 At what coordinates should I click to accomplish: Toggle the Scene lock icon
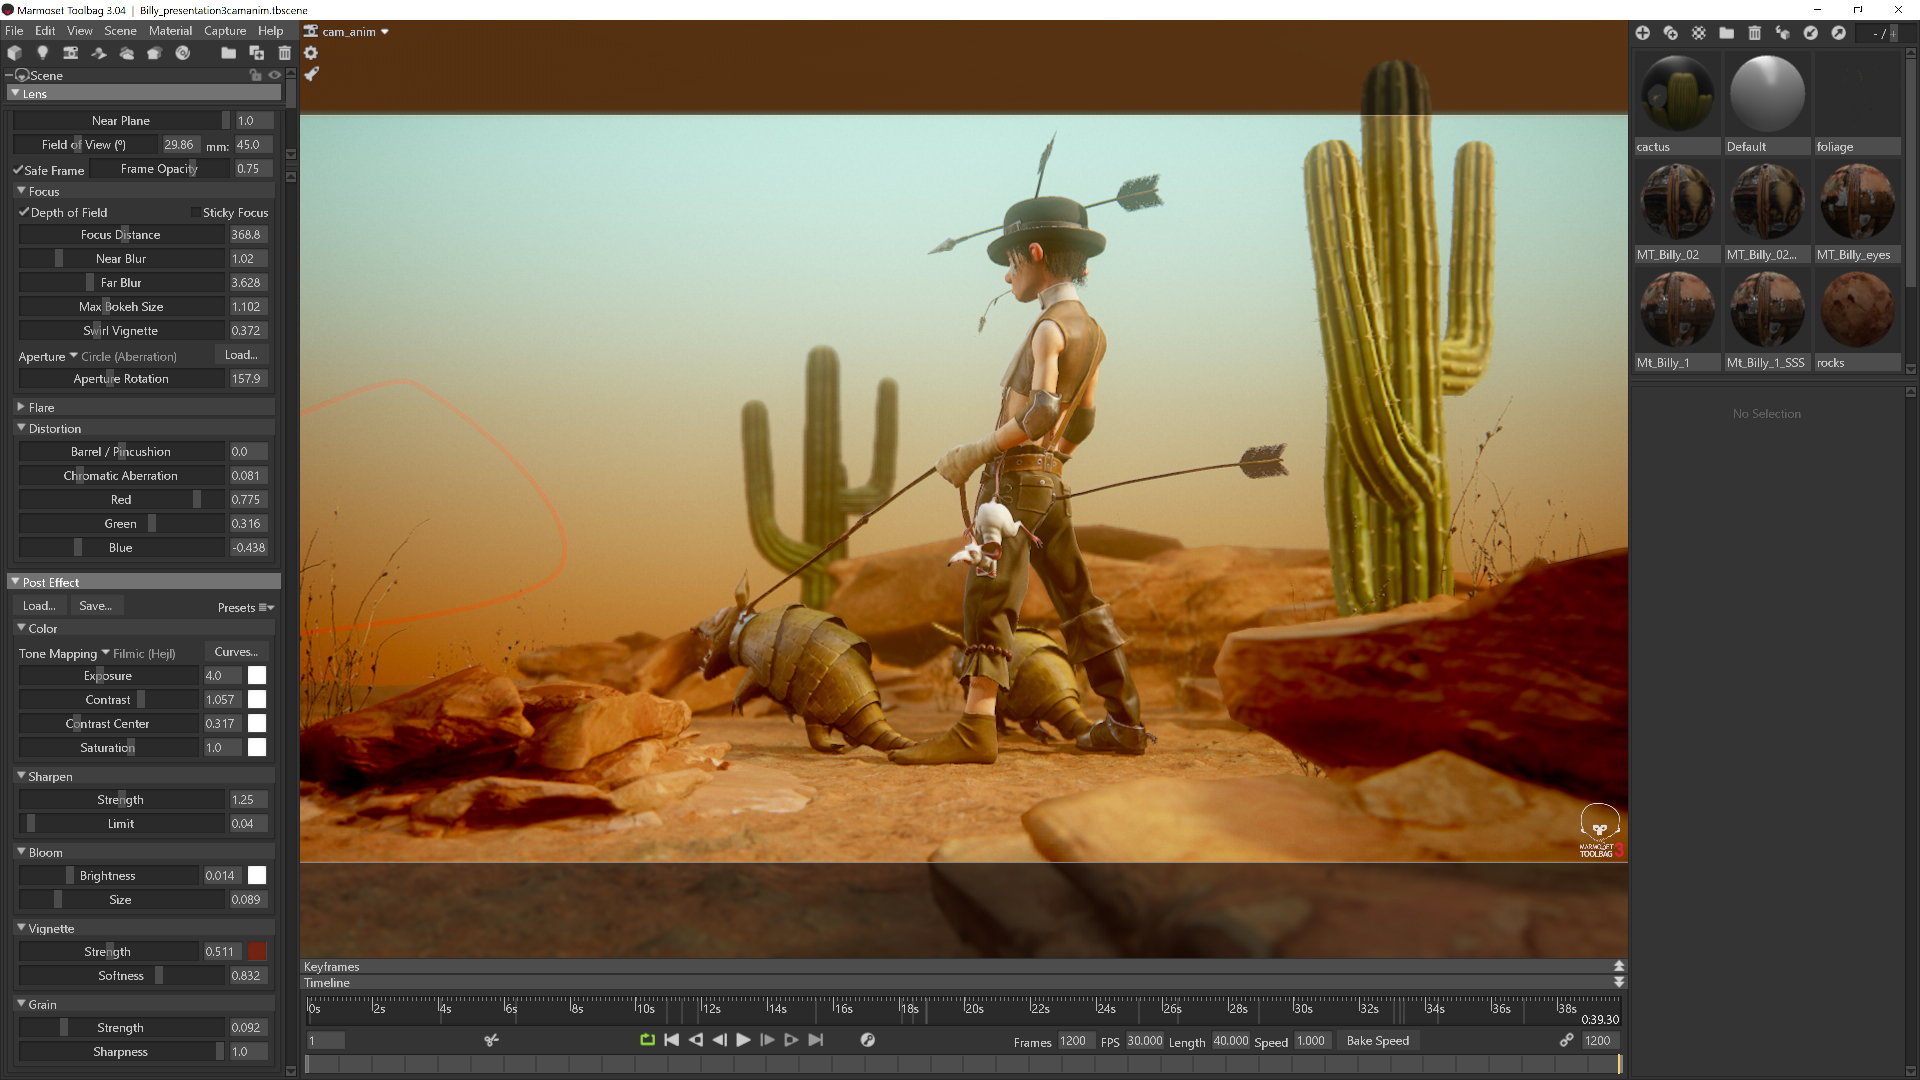pos(256,75)
